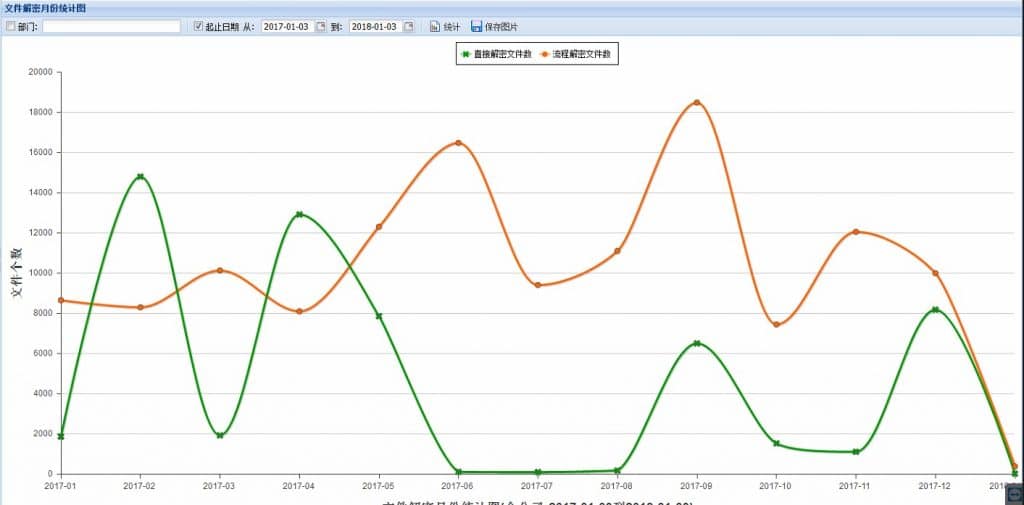This screenshot has width=1024, height=505.
Task: Click the 文件个数 y-axis title
Action: point(18,273)
